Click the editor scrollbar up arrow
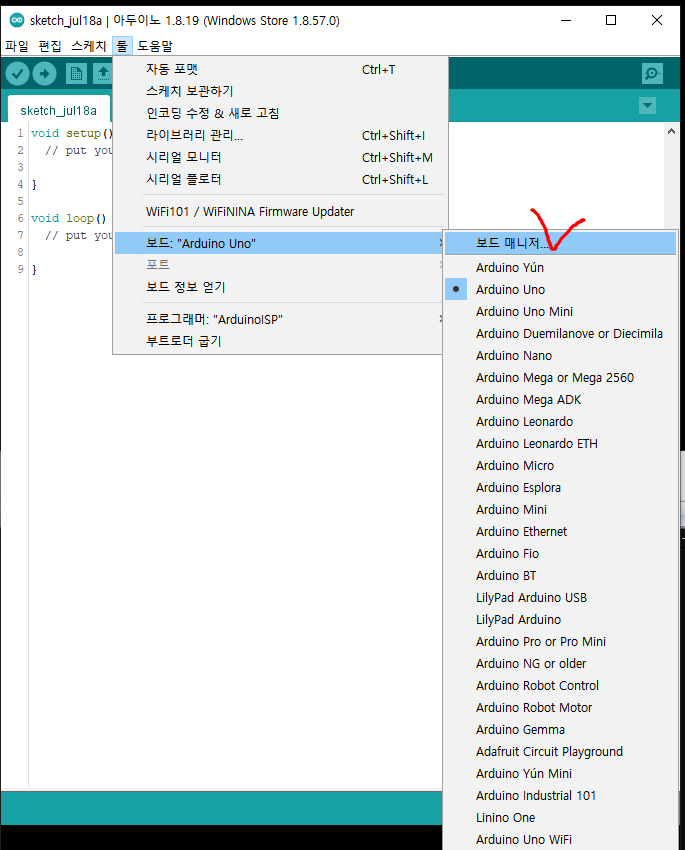685x850 pixels. [x=671, y=131]
